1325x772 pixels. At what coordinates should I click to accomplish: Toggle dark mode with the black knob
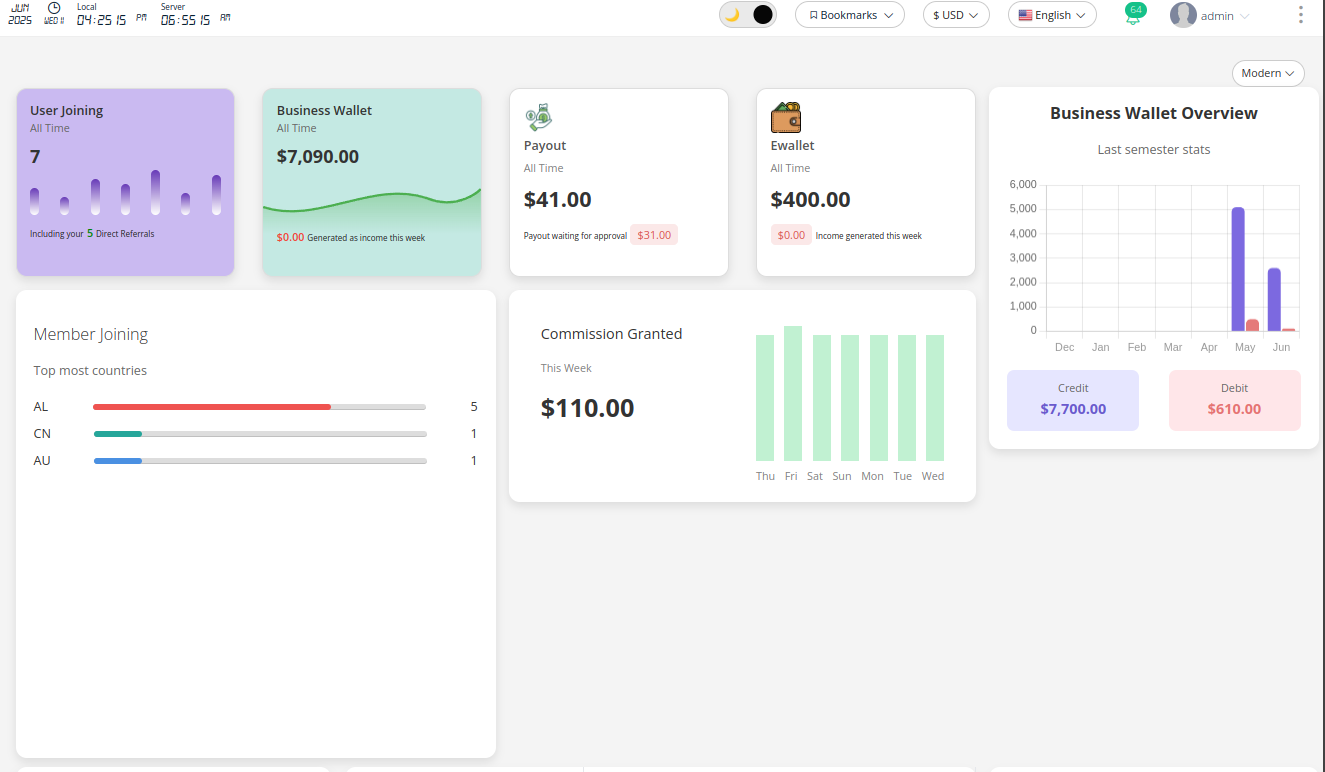coord(762,15)
